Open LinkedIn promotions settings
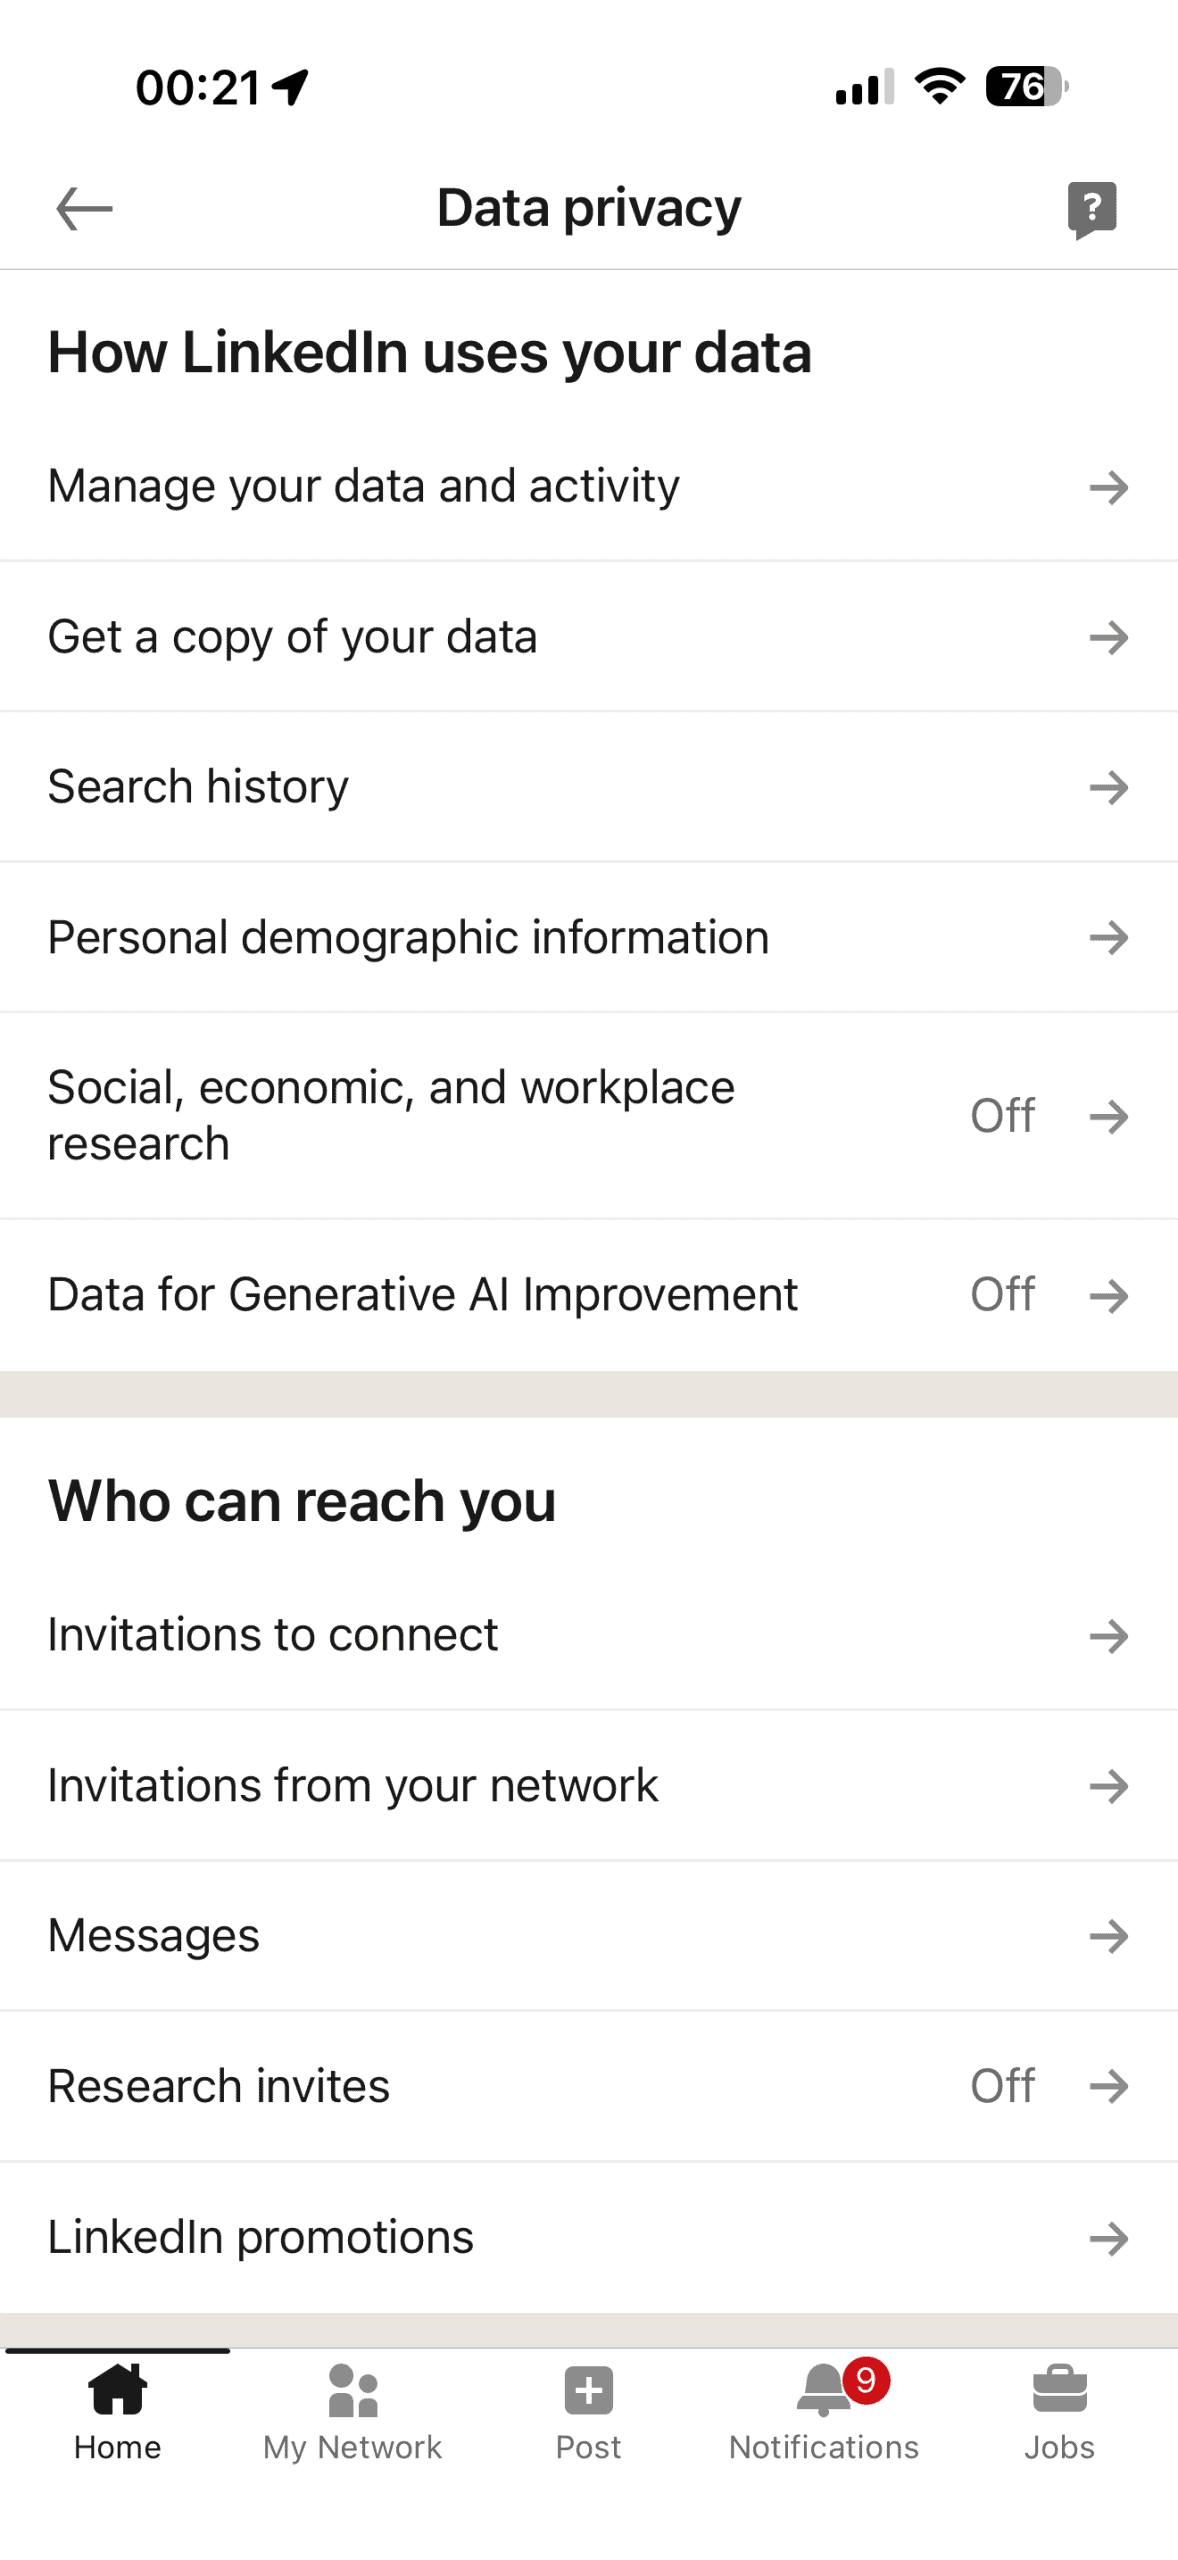The height and width of the screenshot is (2560, 1178). coord(260,2237)
